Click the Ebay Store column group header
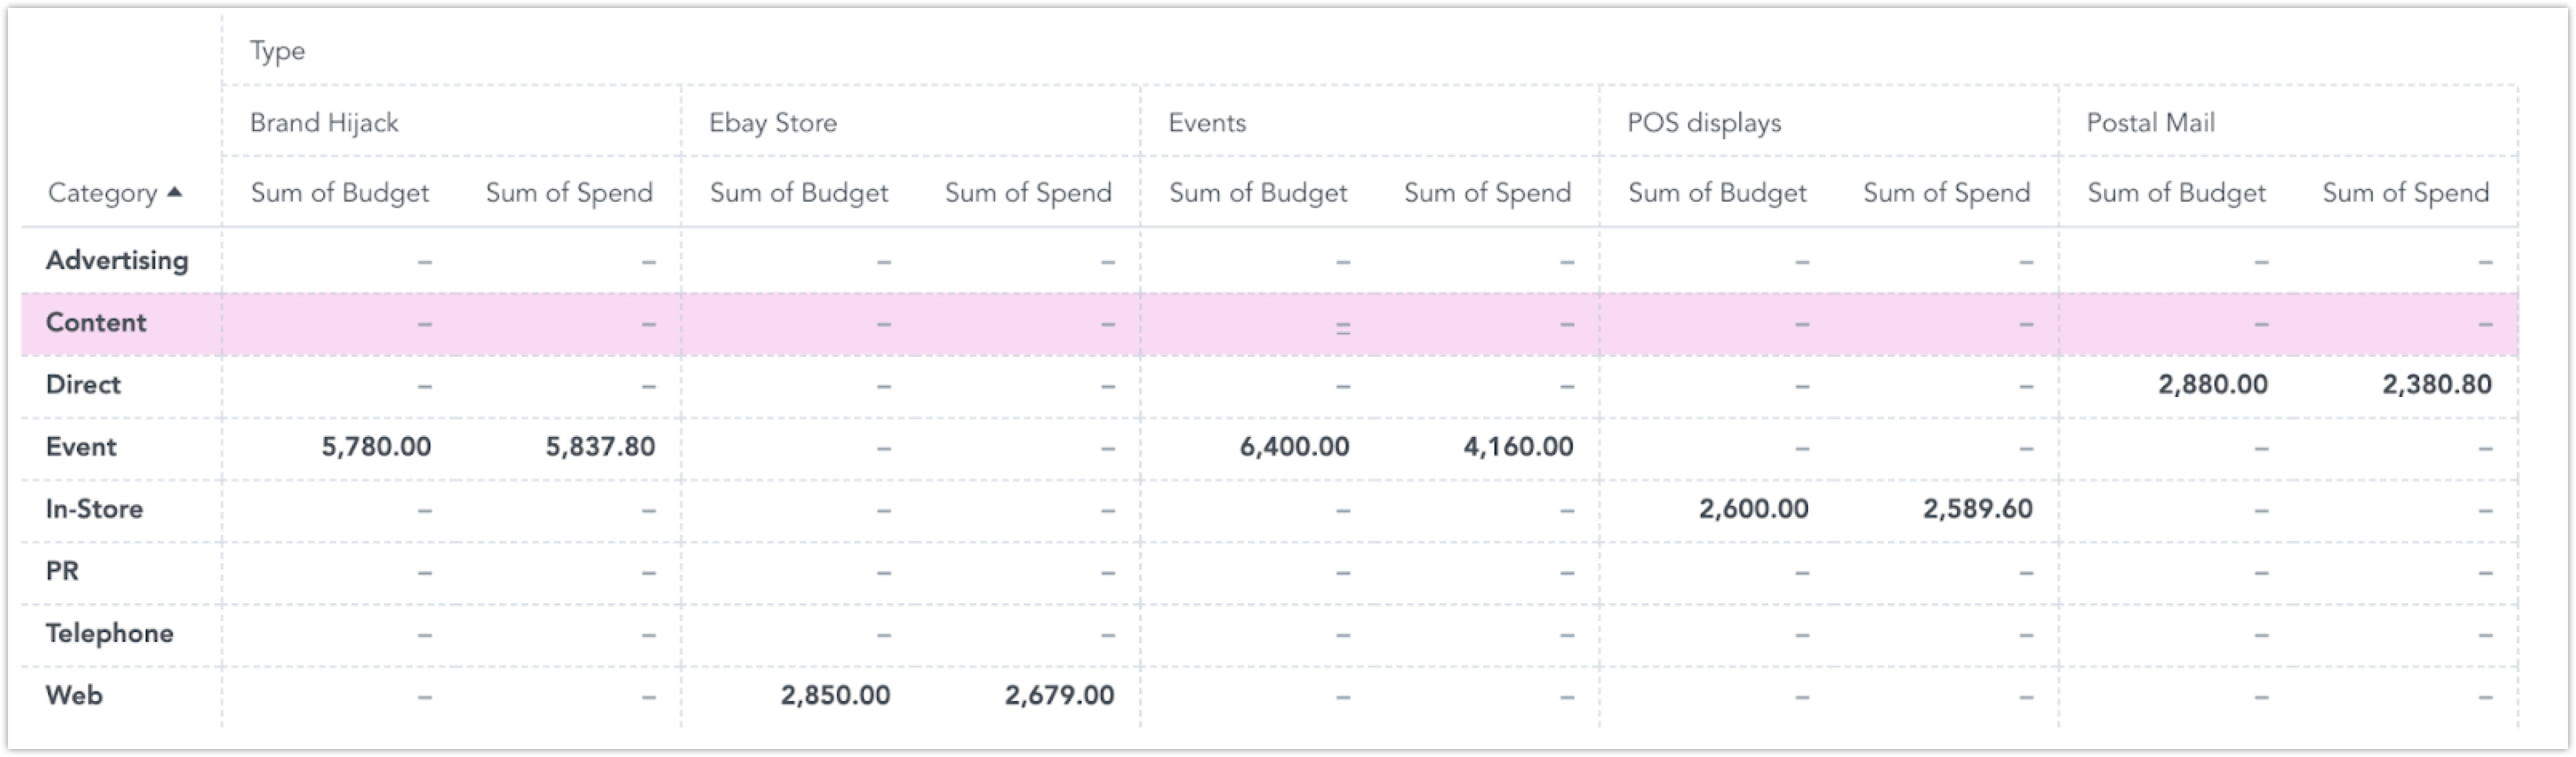 (773, 123)
